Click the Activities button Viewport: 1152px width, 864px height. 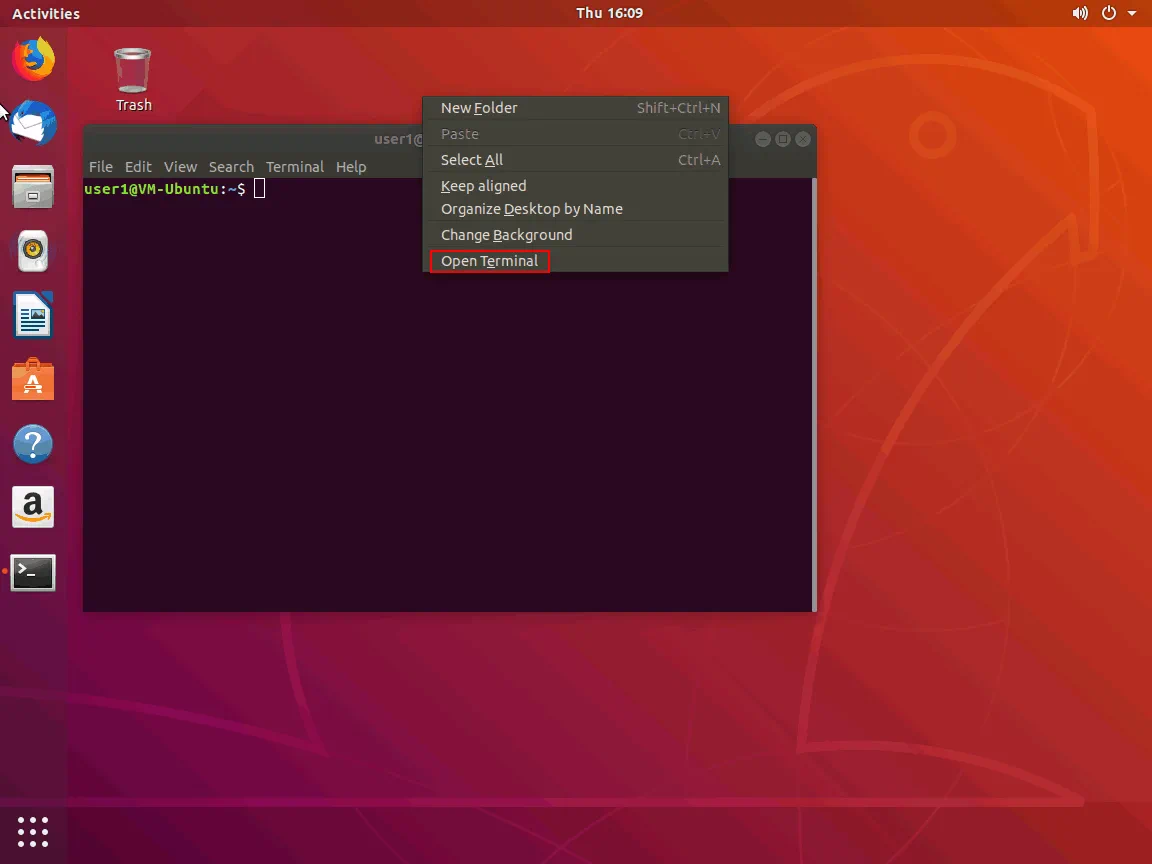point(46,13)
